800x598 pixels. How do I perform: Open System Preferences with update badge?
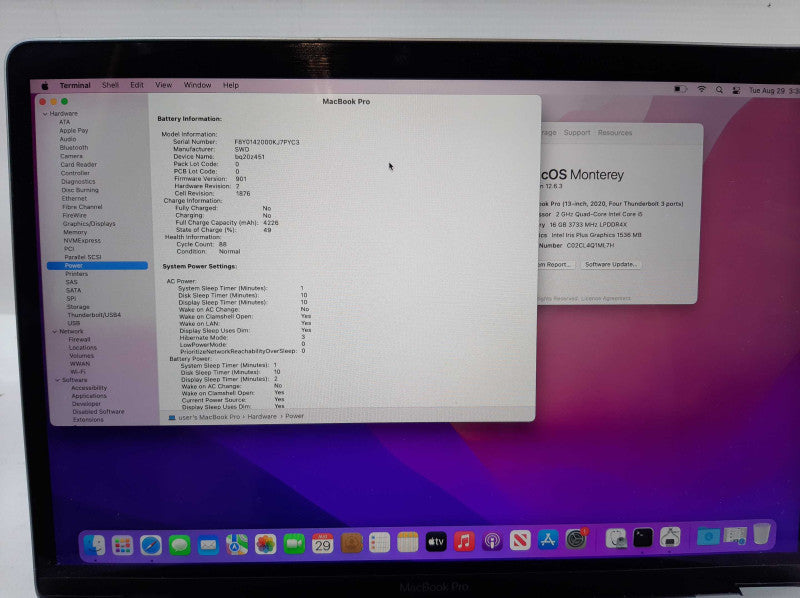(576, 539)
